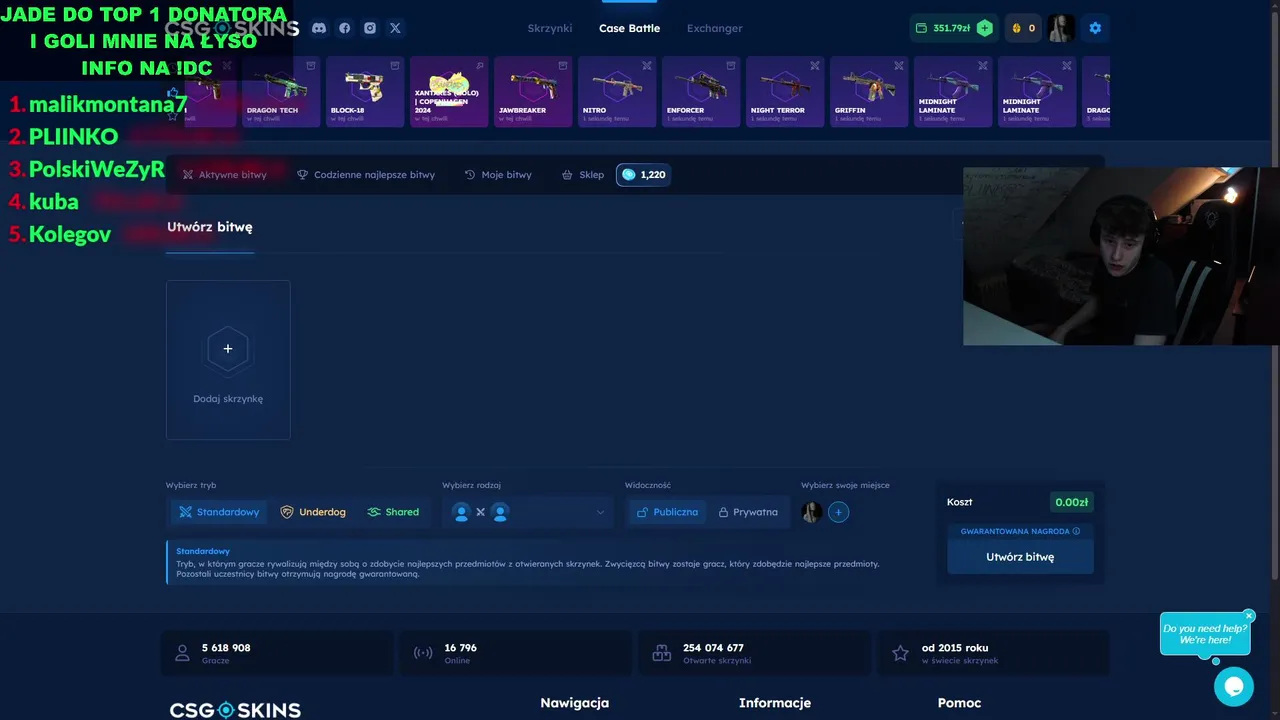Open the Sklep tab
Viewport: 1280px width, 720px height.
(583, 174)
